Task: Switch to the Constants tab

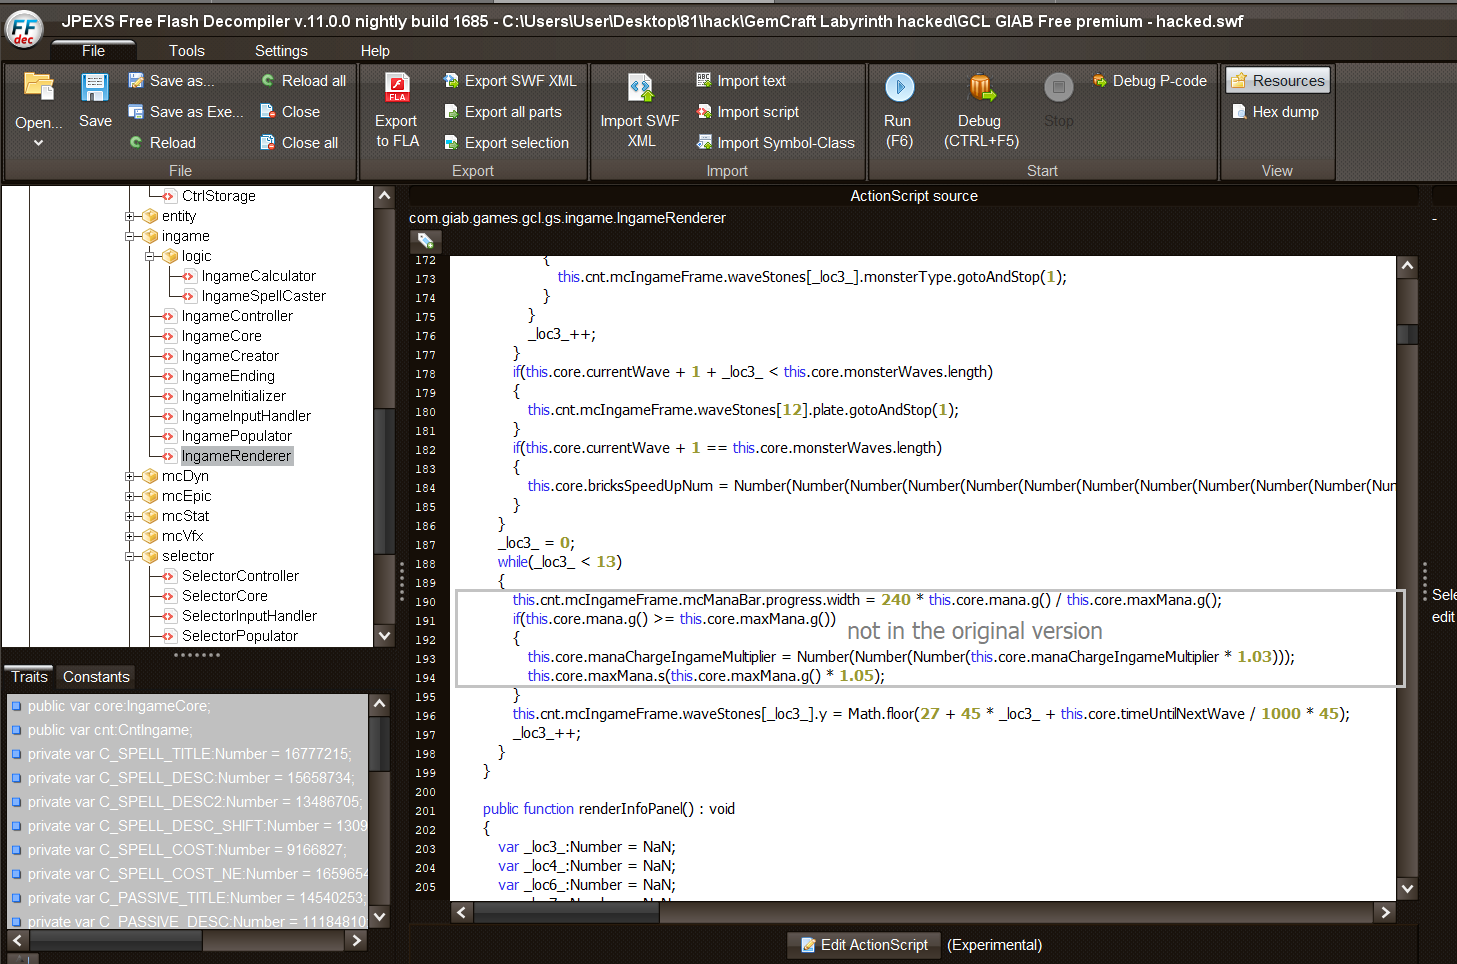Action: coord(96,677)
